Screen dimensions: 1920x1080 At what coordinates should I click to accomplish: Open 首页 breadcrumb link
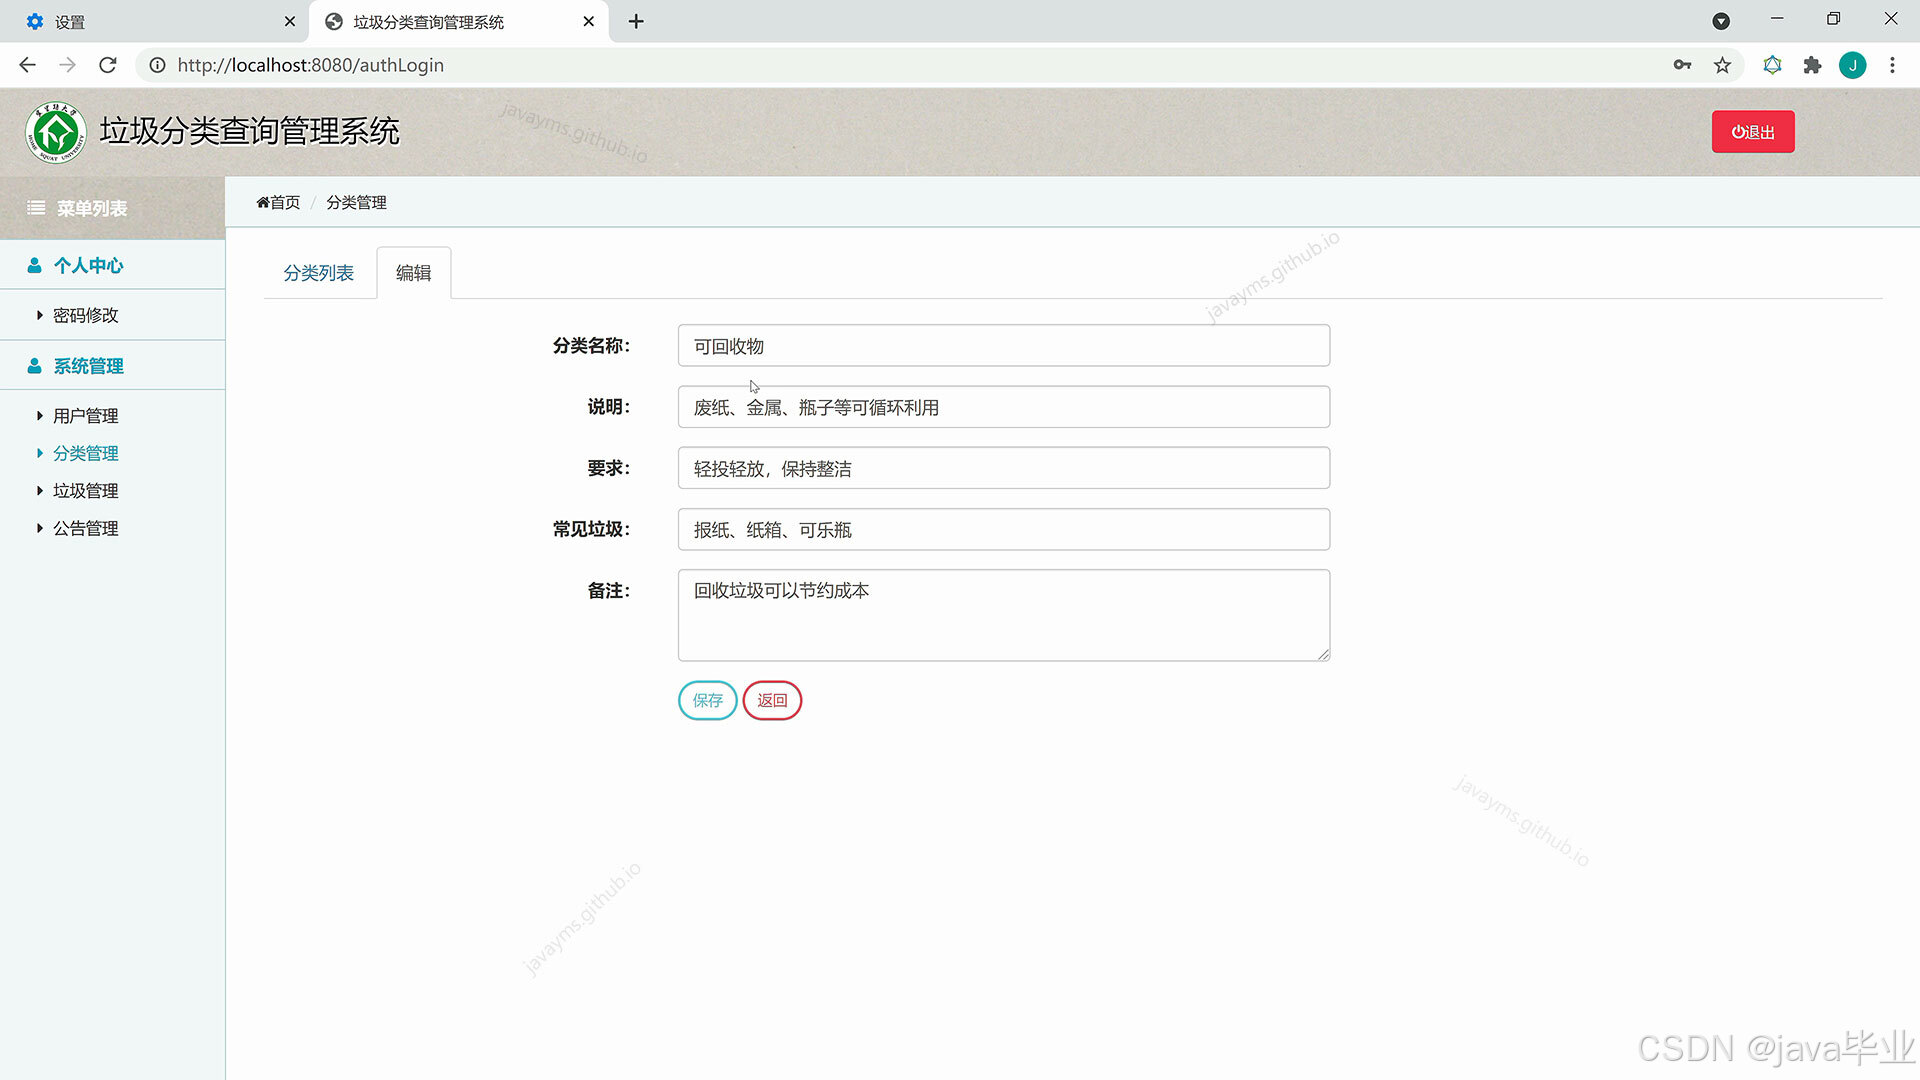tap(278, 202)
